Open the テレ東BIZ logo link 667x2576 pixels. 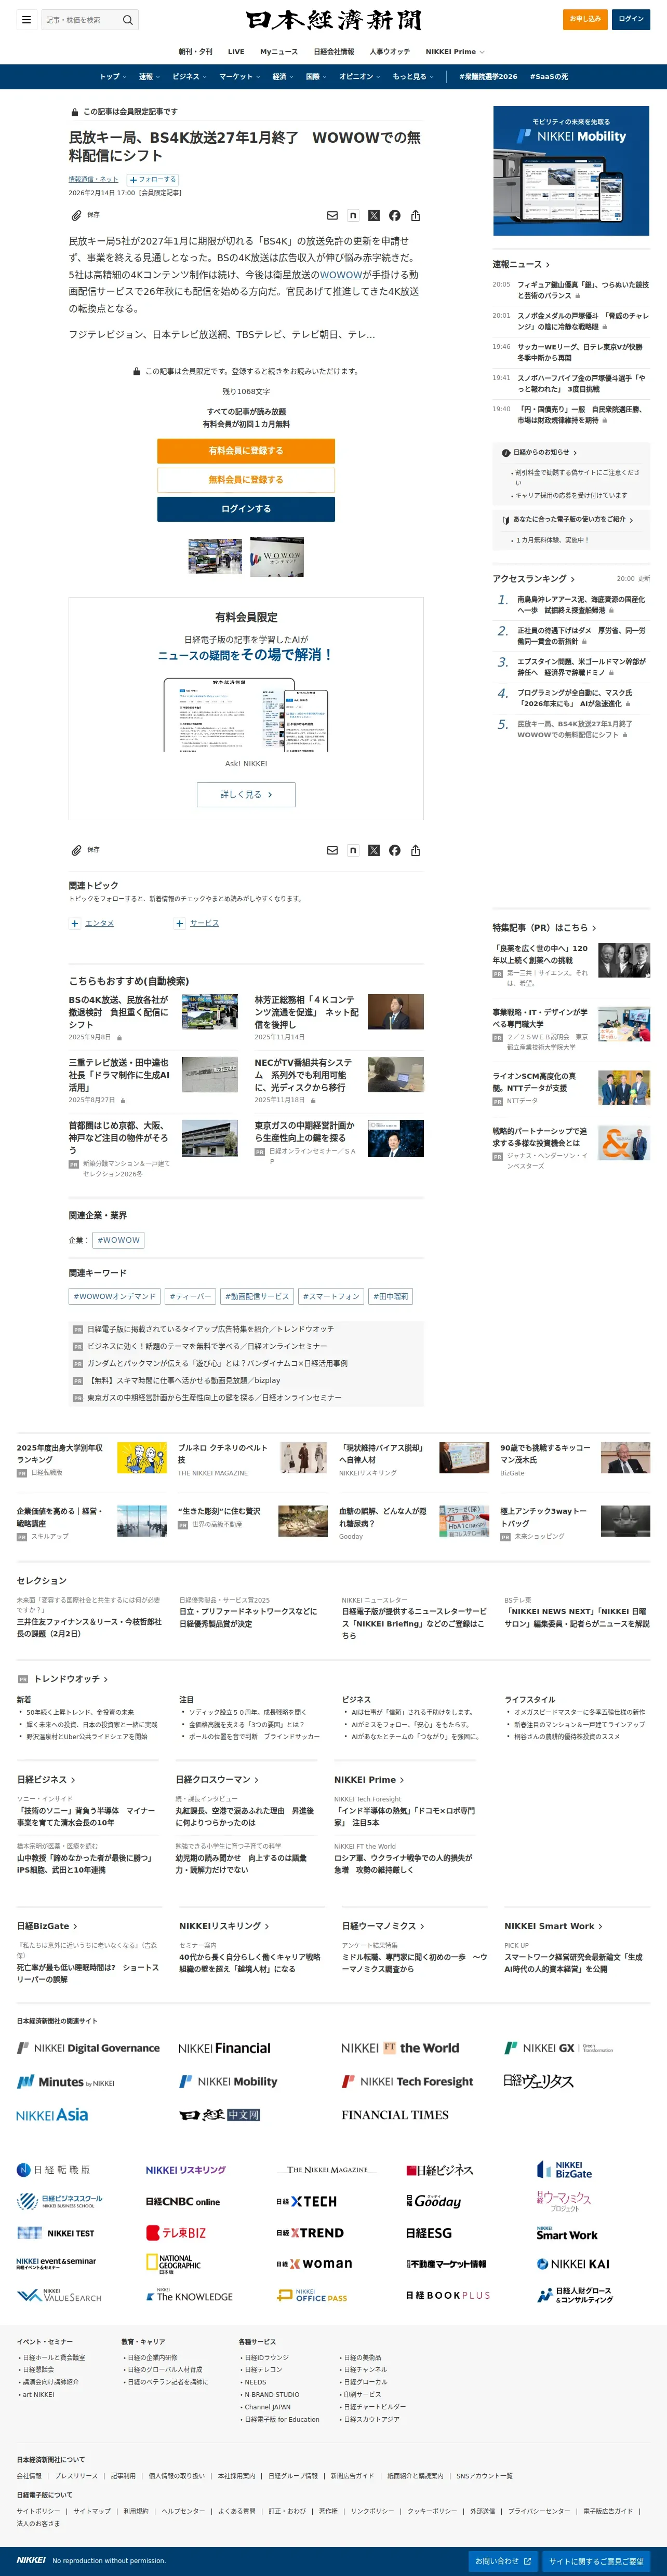pos(176,2232)
